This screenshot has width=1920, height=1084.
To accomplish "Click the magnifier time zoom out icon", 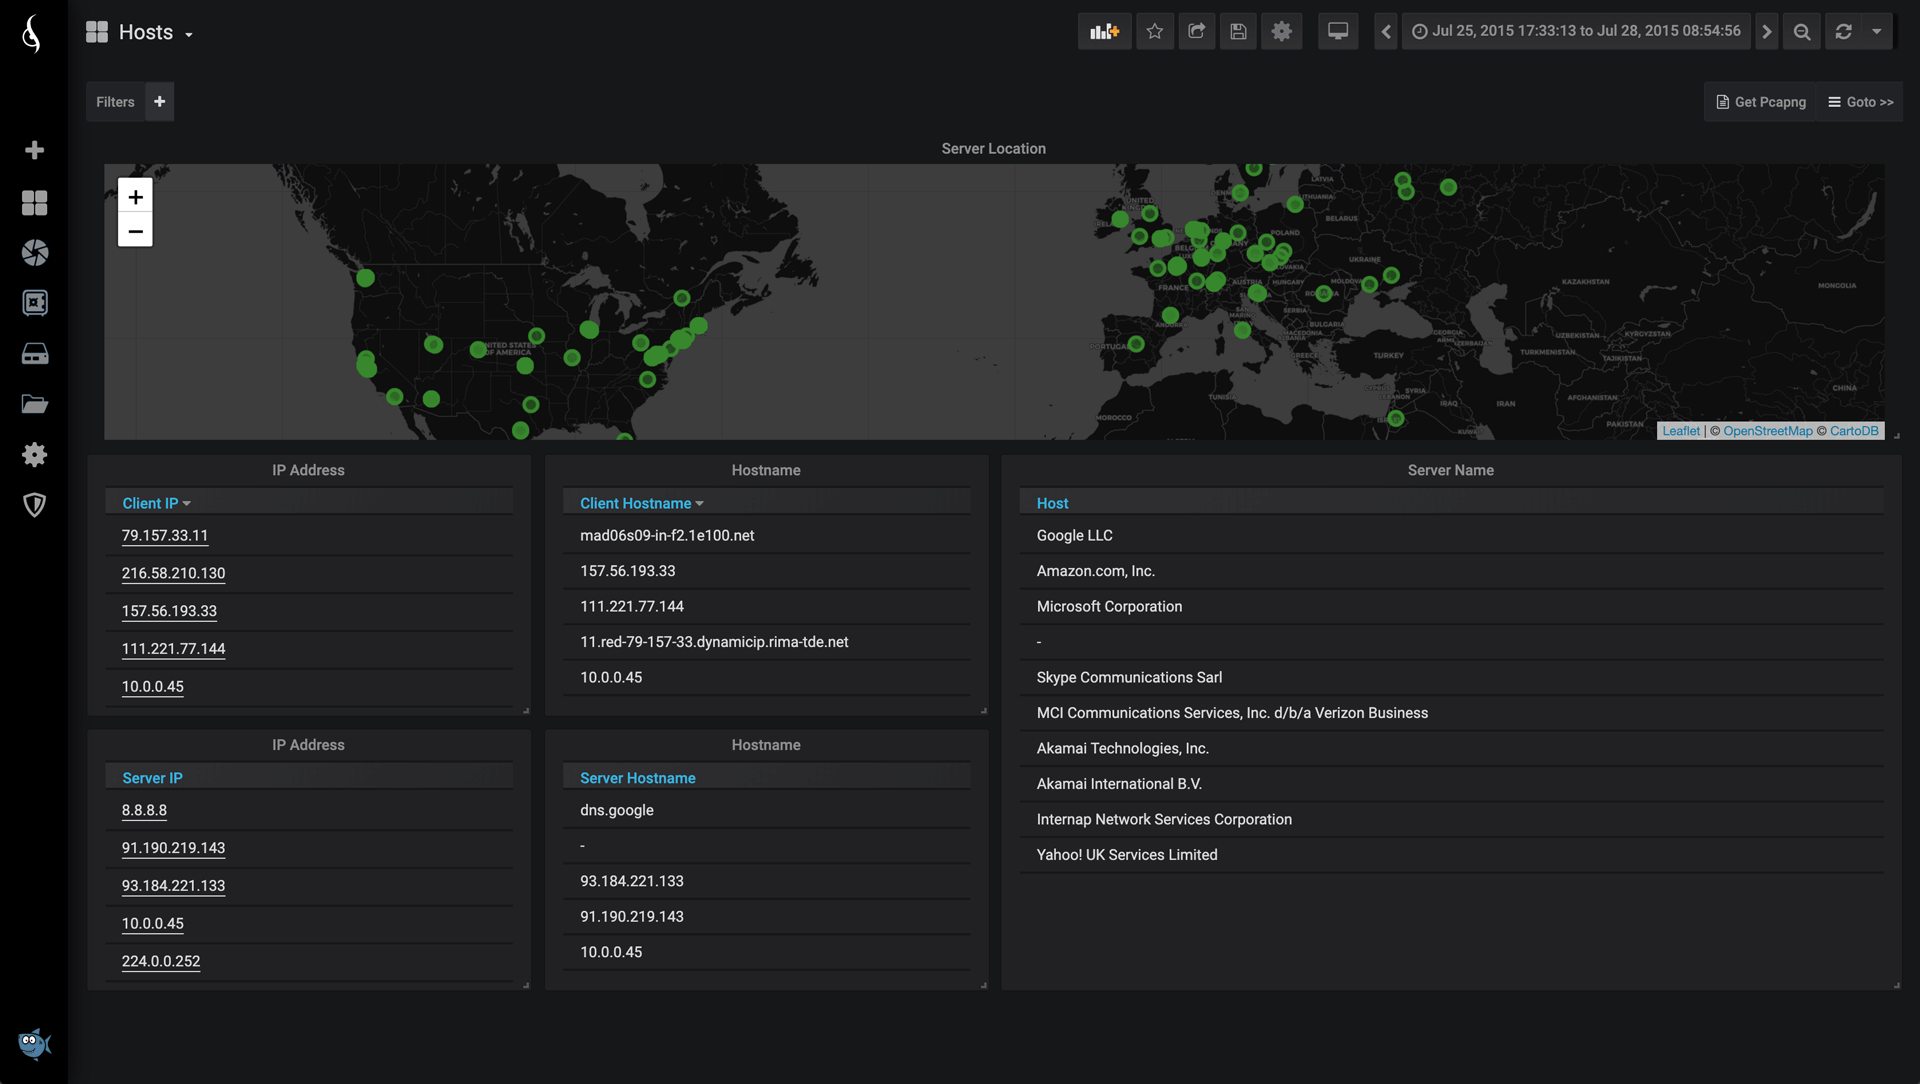I will 1802,32.
